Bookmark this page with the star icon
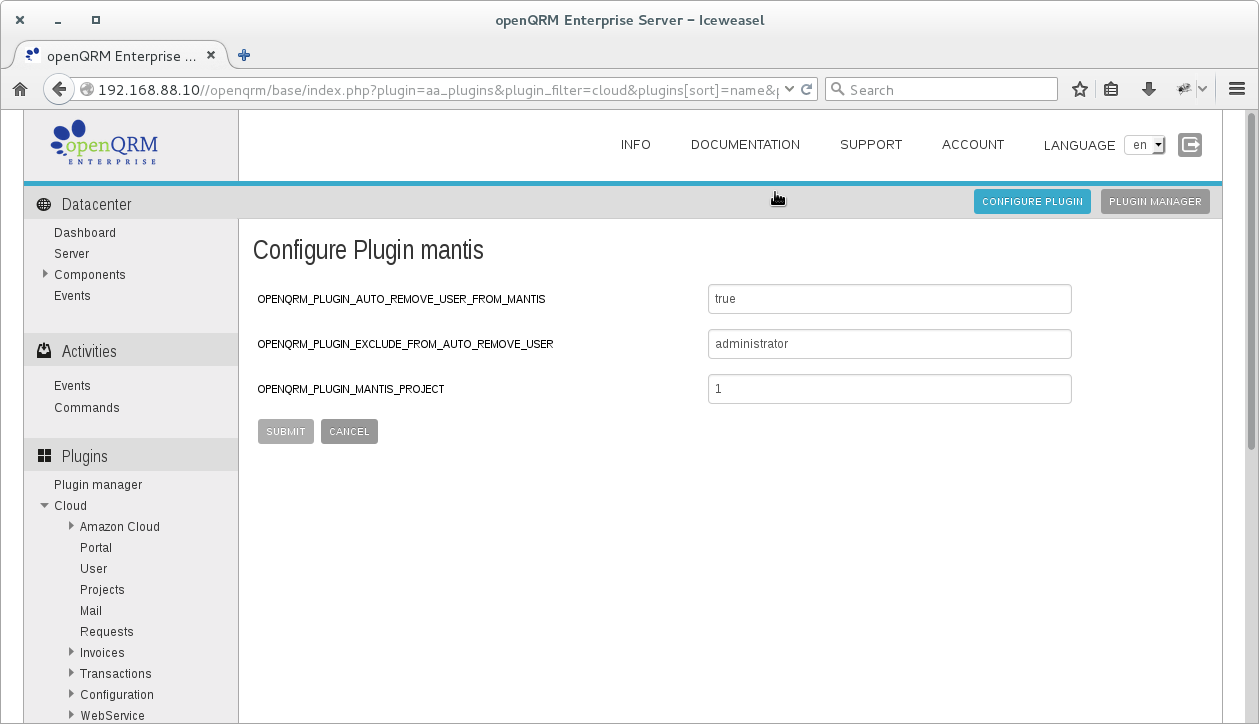 tap(1080, 89)
